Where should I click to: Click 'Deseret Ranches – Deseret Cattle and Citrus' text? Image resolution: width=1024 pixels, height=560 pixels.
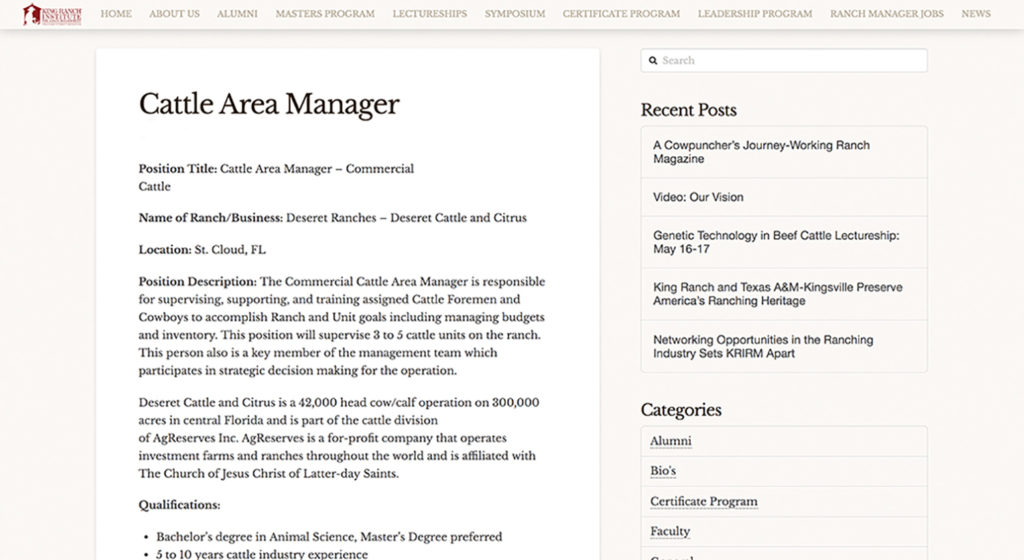click(406, 218)
